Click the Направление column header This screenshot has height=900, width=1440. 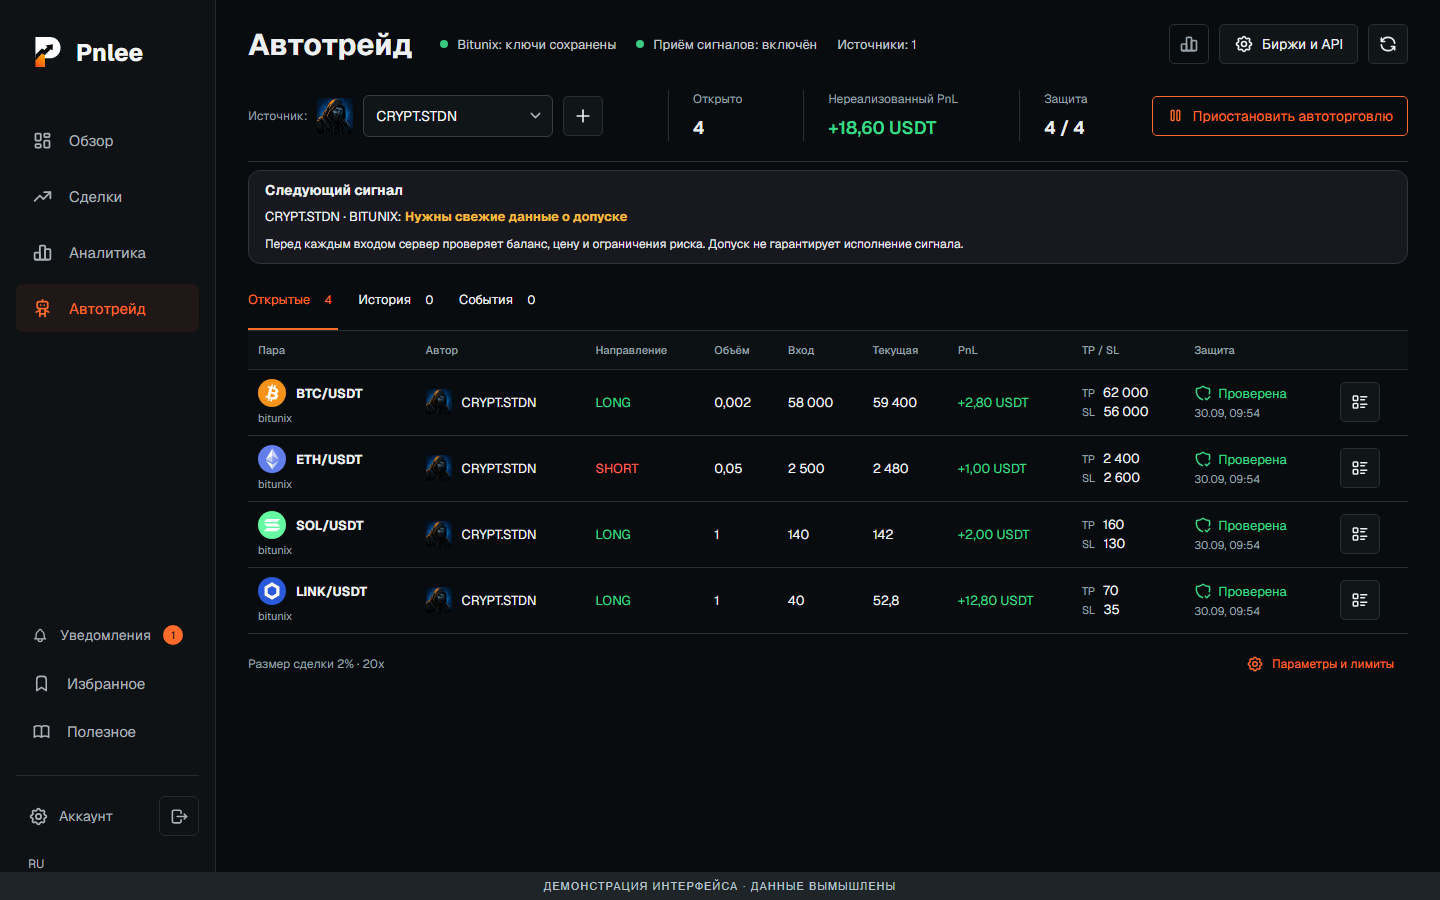(631, 350)
